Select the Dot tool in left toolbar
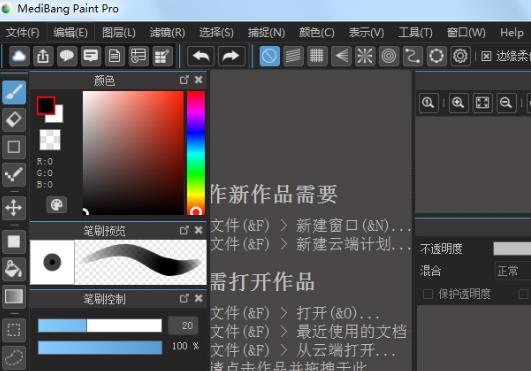This screenshot has height=371, width=531. pos(14,175)
